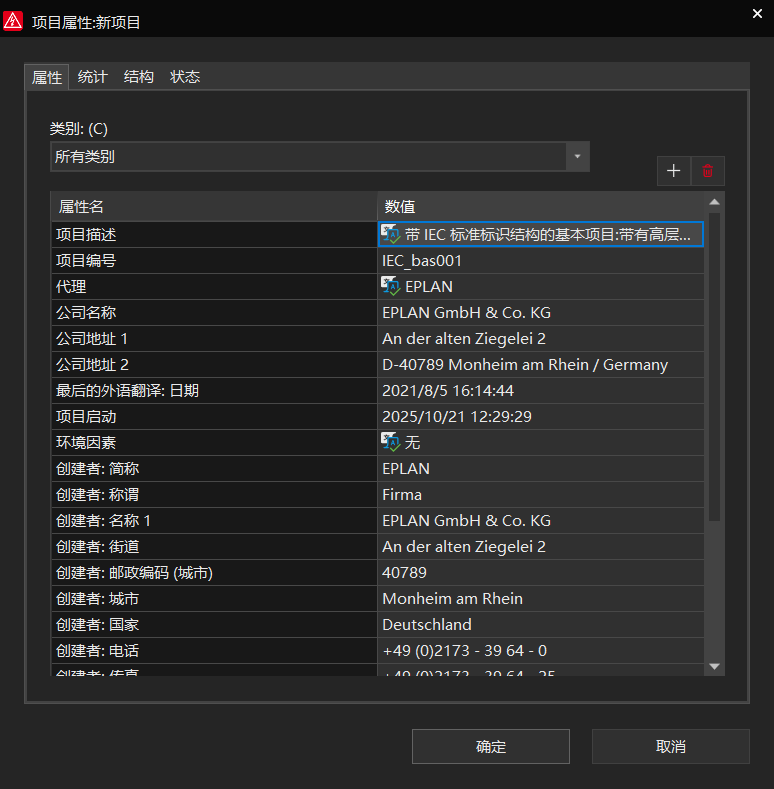Screen dimensions: 774x789
Task: Click translation icon in 项目描述 value
Action: coord(391,234)
